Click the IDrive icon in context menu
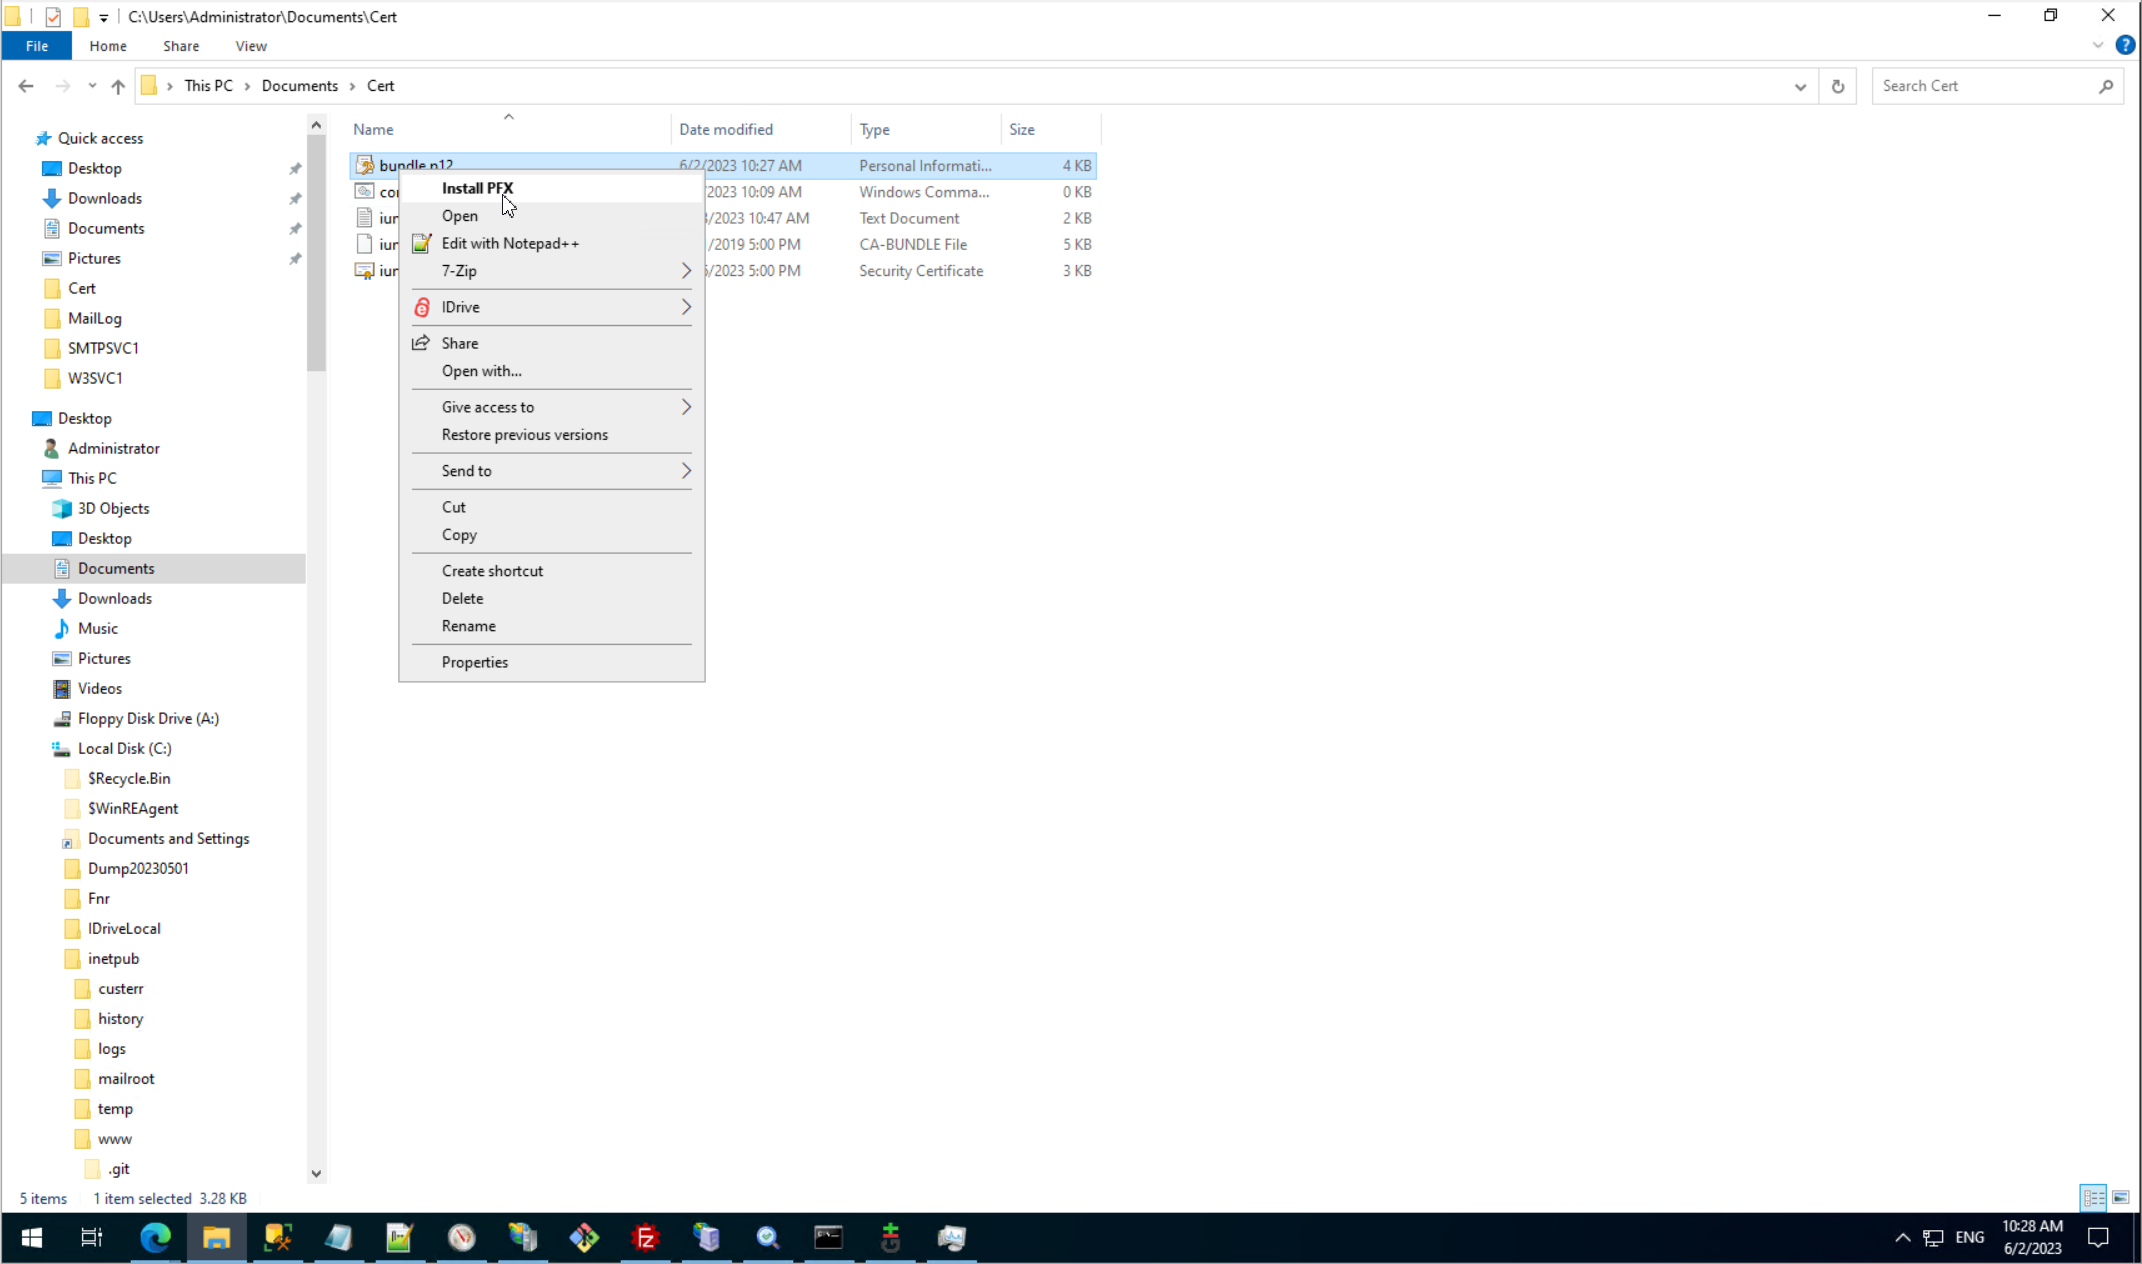 [422, 307]
